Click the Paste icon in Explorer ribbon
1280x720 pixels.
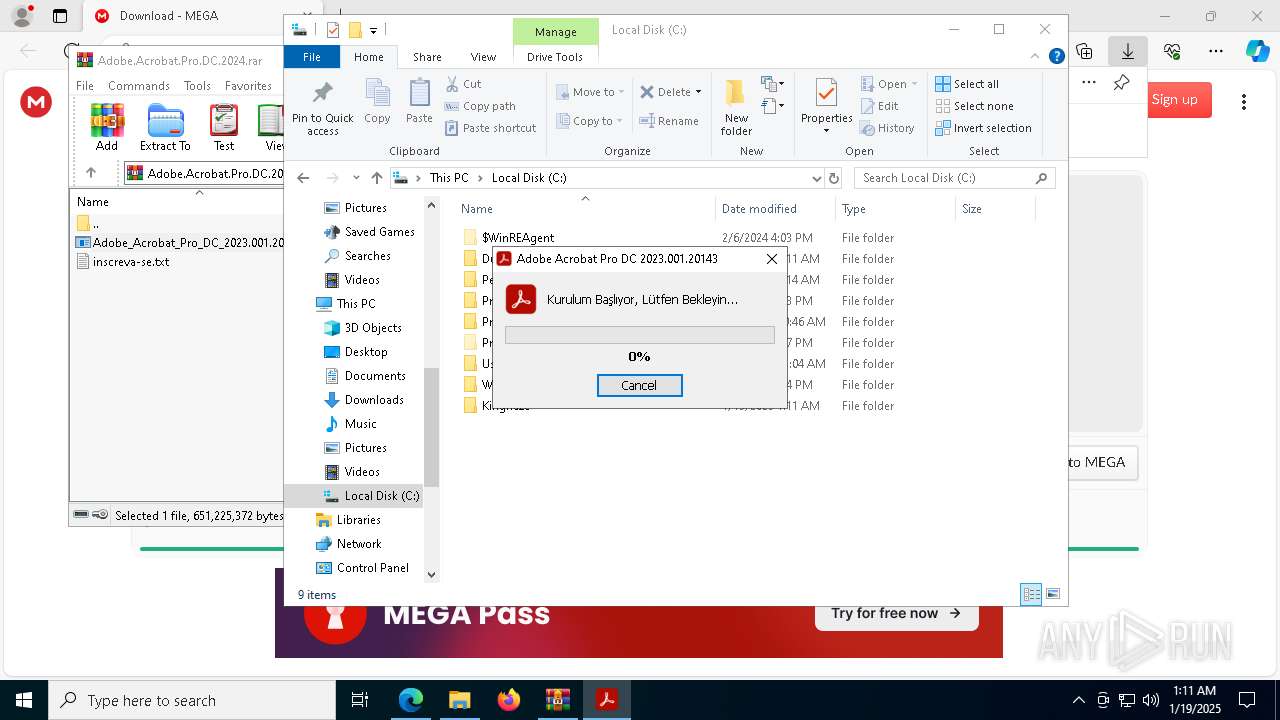tap(419, 102)
